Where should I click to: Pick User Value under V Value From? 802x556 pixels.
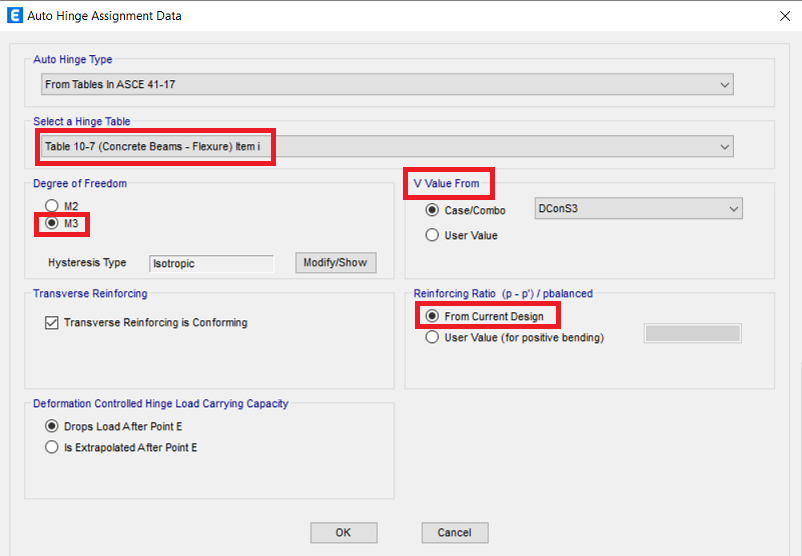pos(432,236)
